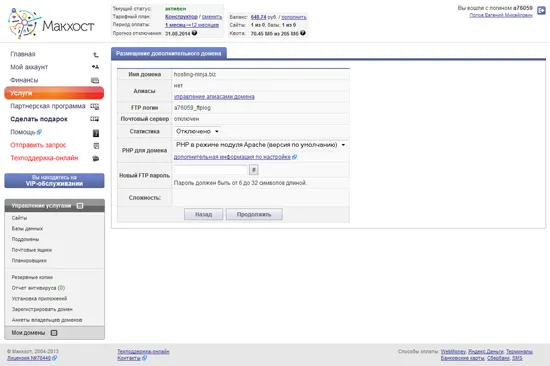This screenshot has height=366, width=550.
Task: Click the chat icon beside Техподдержка-онлайн
Action: [x=95, y=158]
